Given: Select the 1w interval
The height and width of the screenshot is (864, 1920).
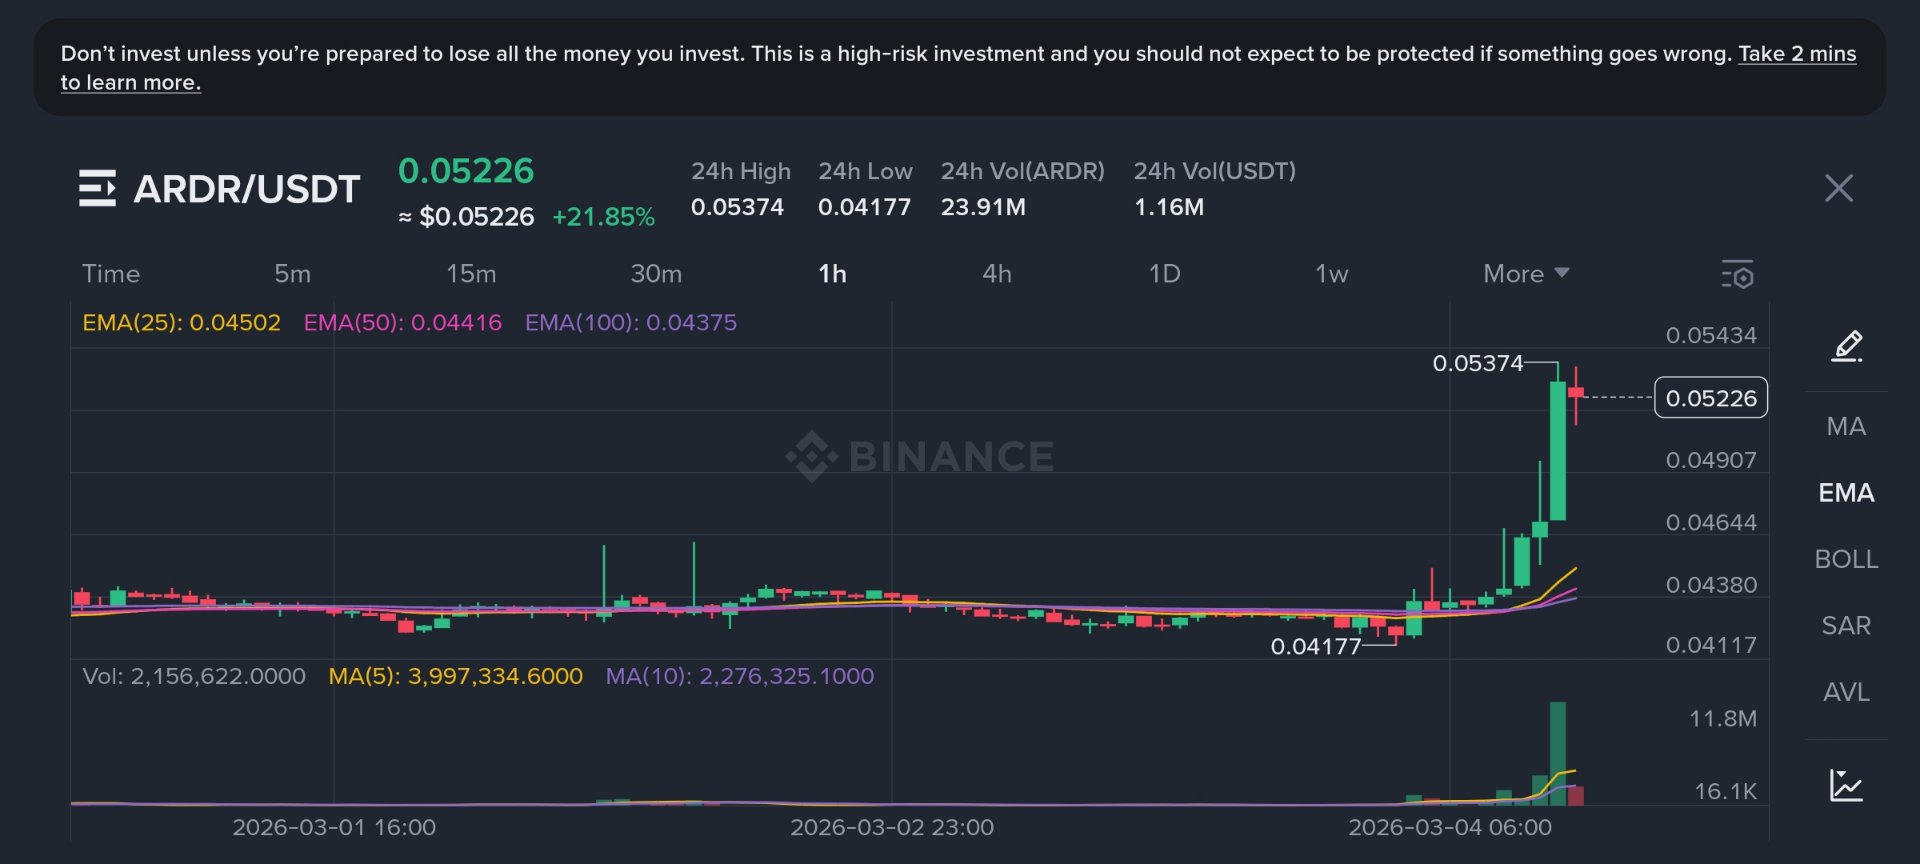Looking at the screenshot, I should [1331, 274].
